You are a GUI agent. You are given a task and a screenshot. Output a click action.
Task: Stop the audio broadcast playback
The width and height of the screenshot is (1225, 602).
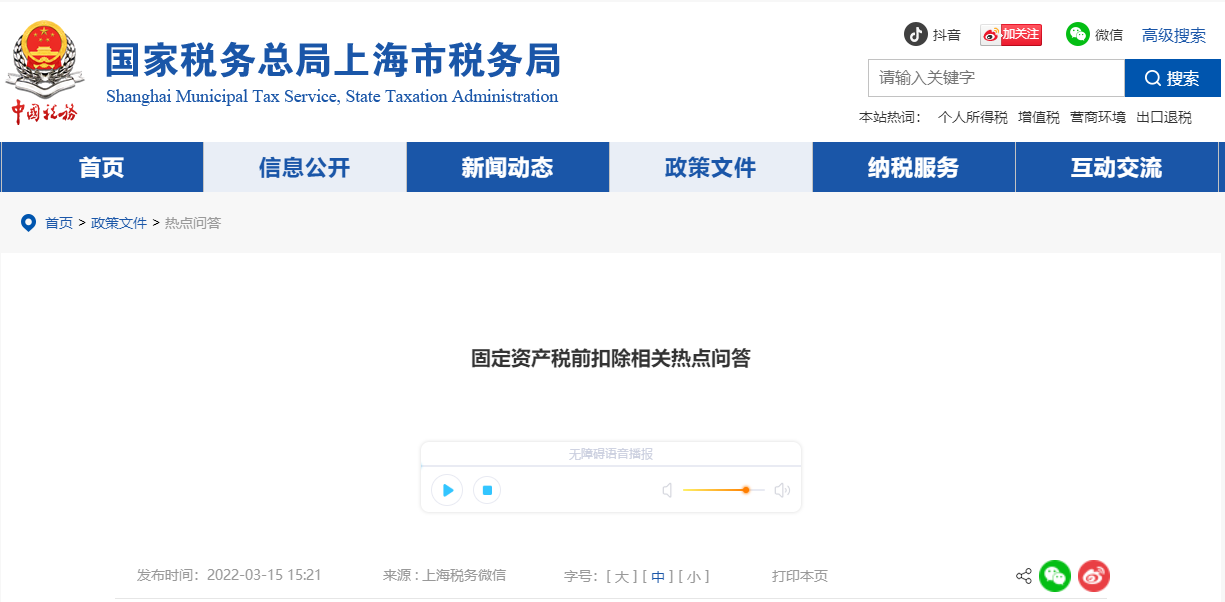[x=487, y=490]
